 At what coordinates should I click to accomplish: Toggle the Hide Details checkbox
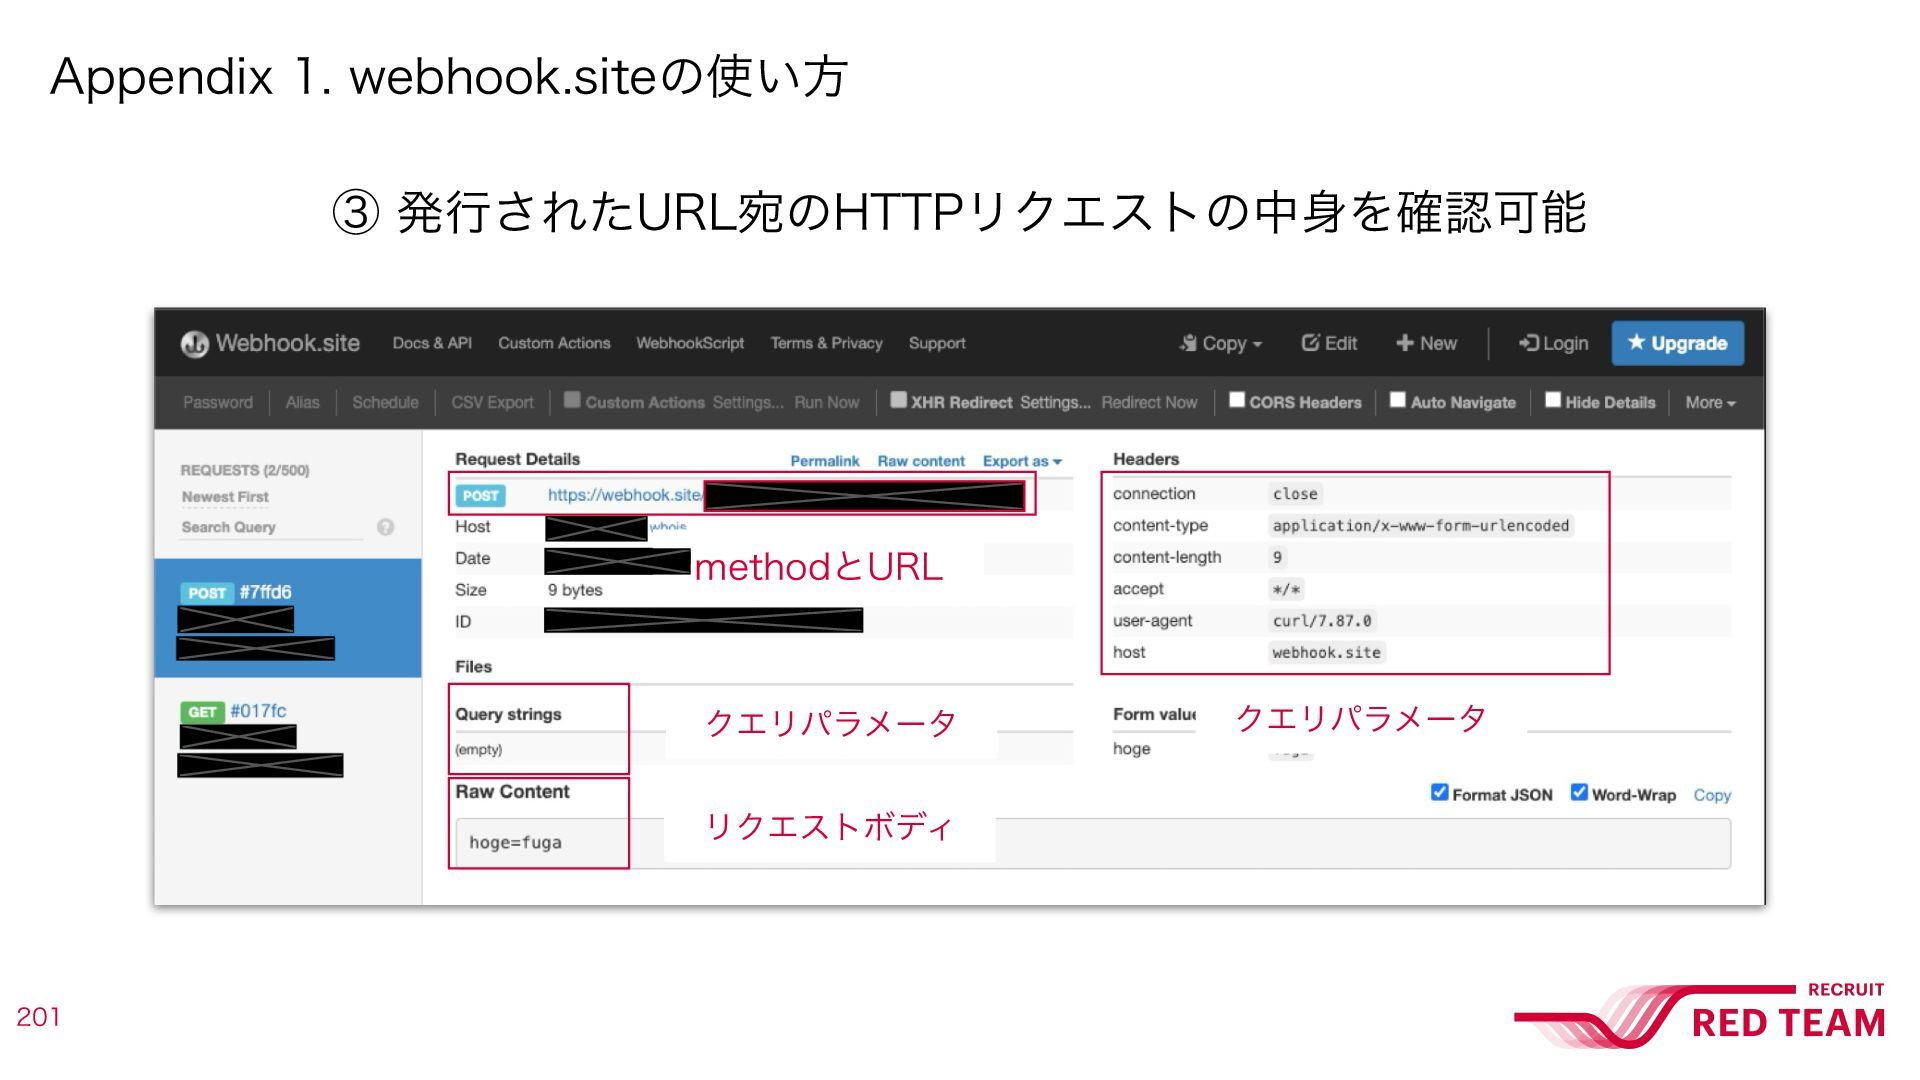click(x=1553, y=400)
